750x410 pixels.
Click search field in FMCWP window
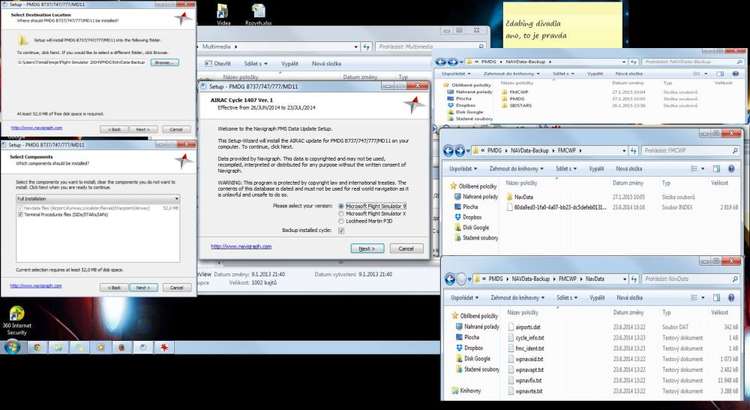691,151
